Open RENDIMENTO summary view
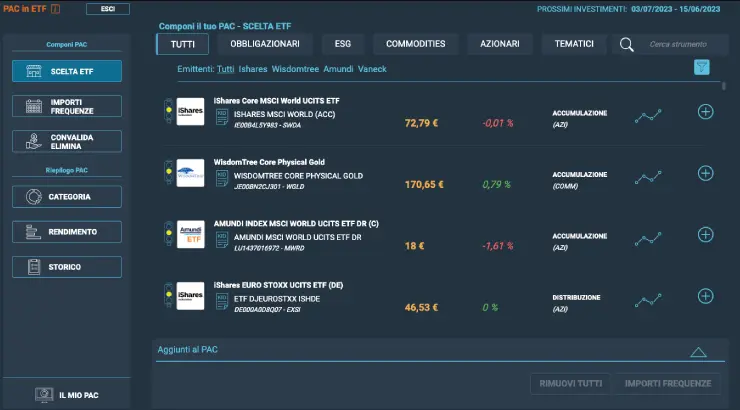Screen dimensions: 740x410 click(67, 232)
